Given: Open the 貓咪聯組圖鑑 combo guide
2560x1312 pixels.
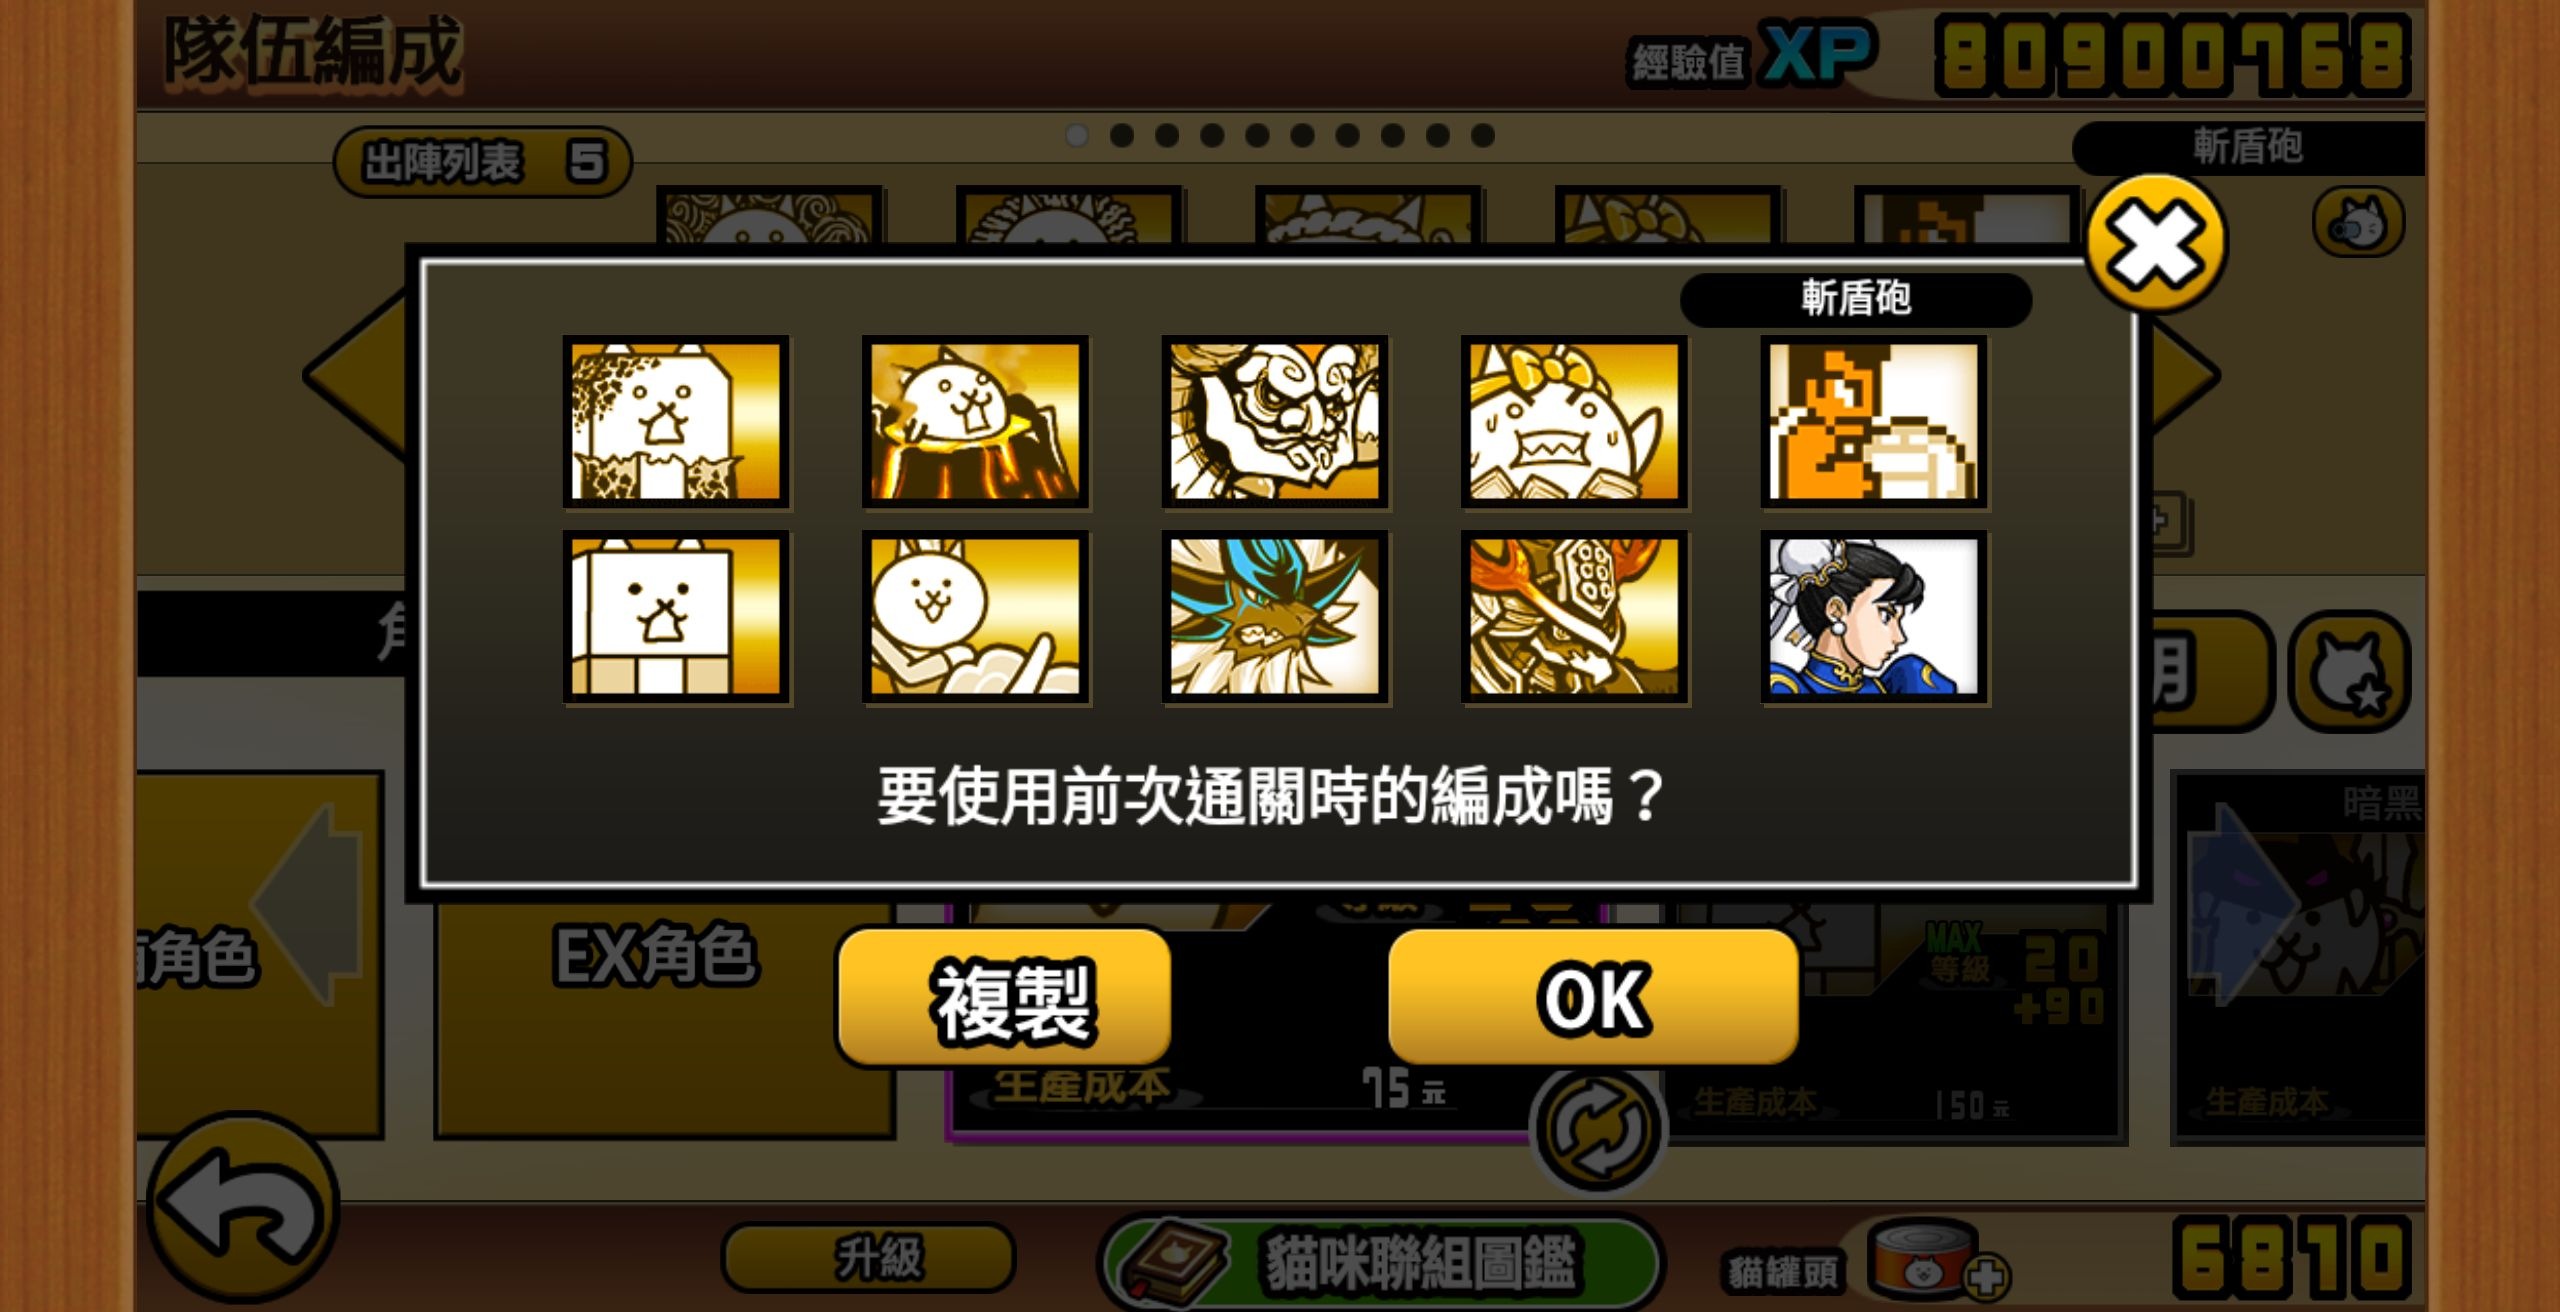Looking at the screenshot, I should [1381, 1262].
